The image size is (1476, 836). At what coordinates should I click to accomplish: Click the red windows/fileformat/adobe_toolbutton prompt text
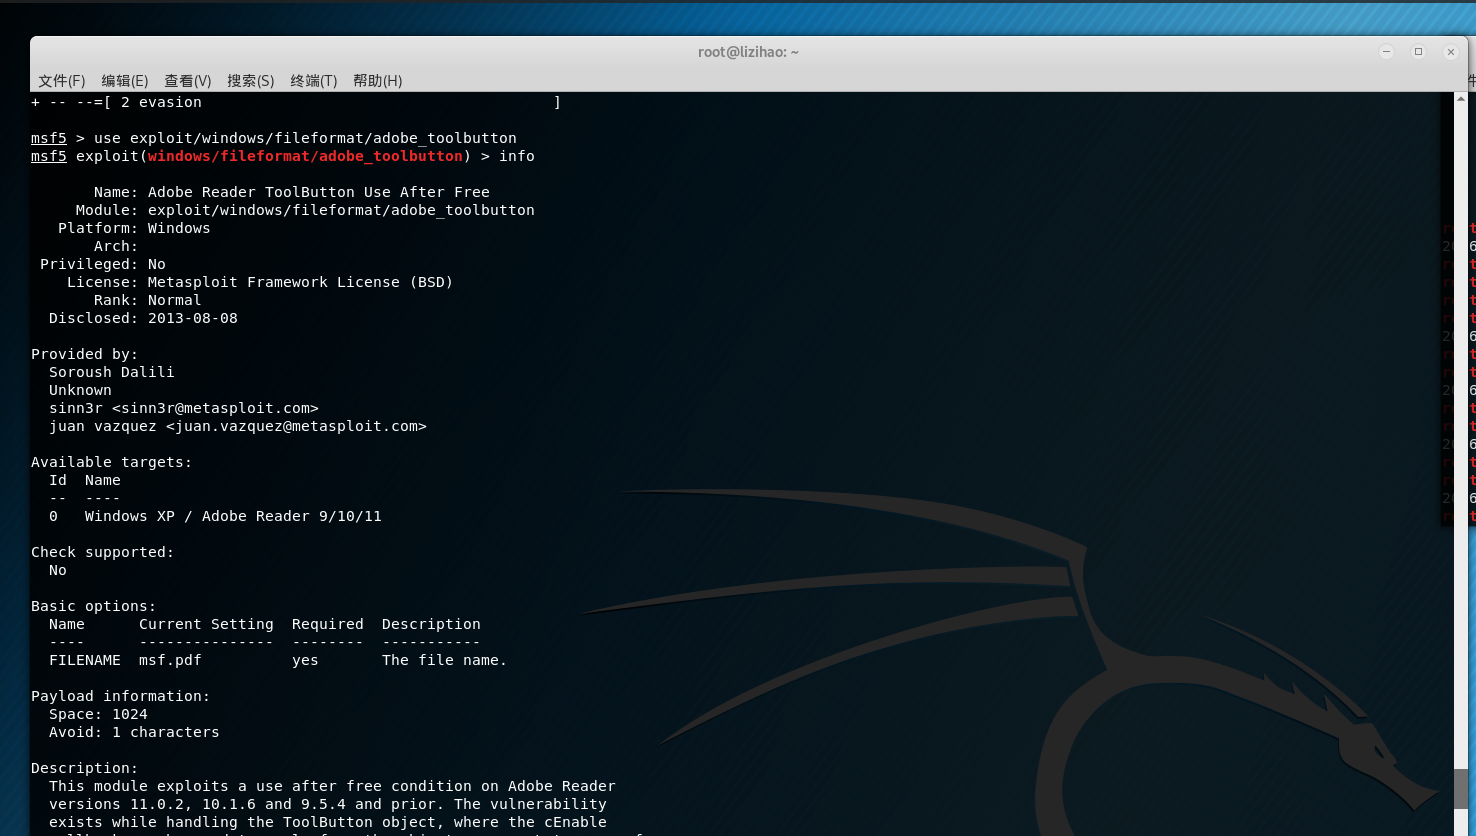[305, 156]
